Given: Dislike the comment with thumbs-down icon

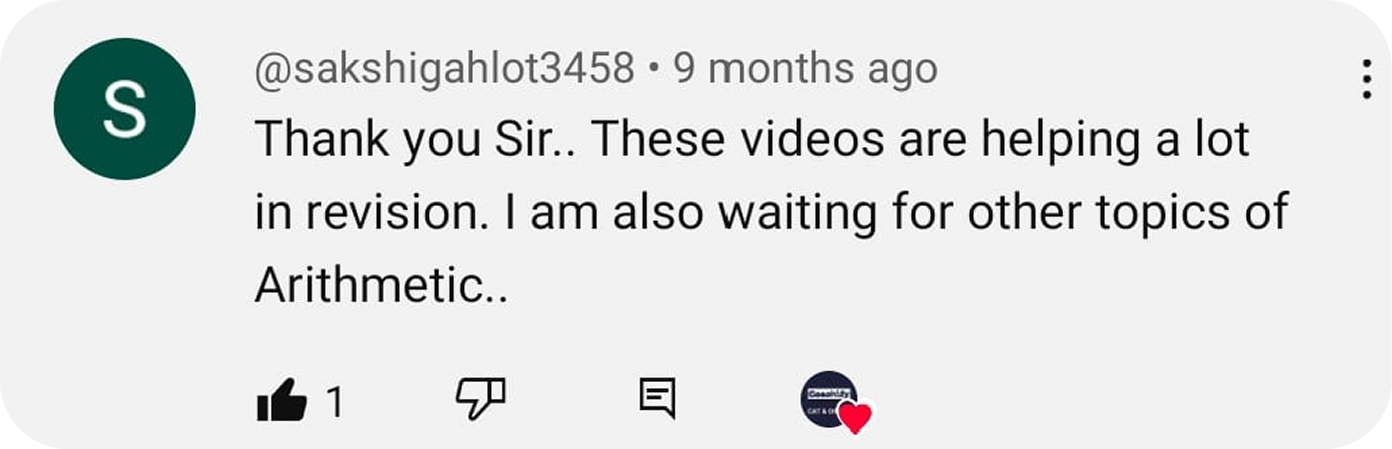Looking at the screenshot, I should tap(480, 398).
